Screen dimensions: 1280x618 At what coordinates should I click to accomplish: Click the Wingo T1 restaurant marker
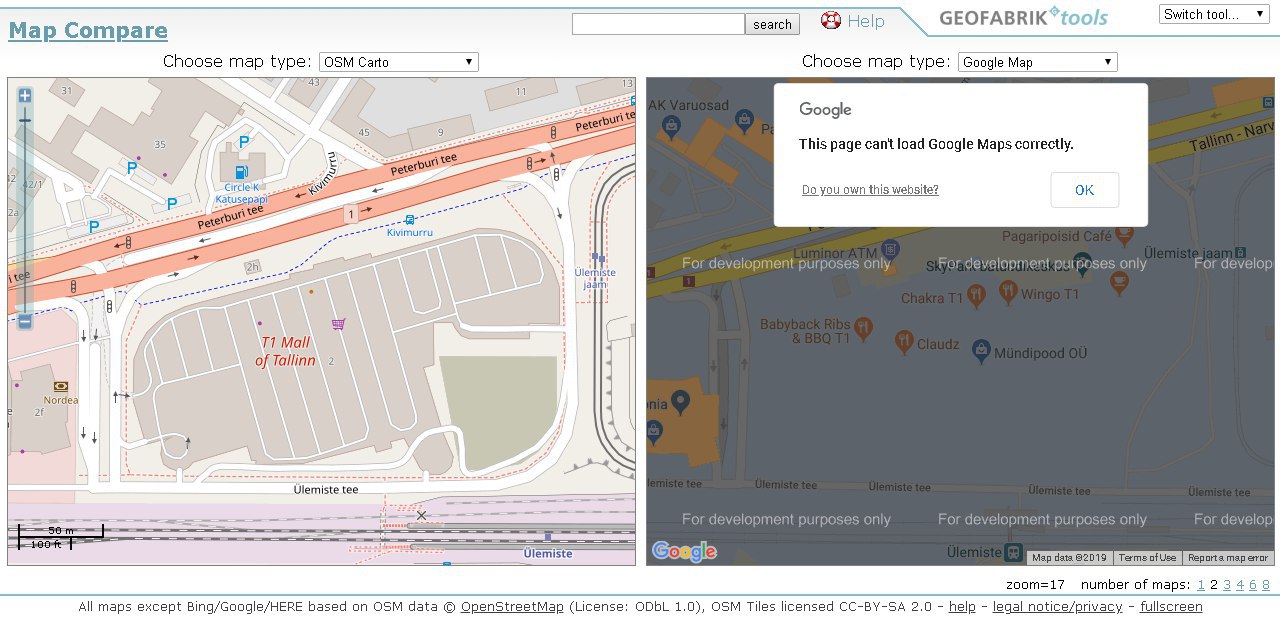coord(1008,292)
